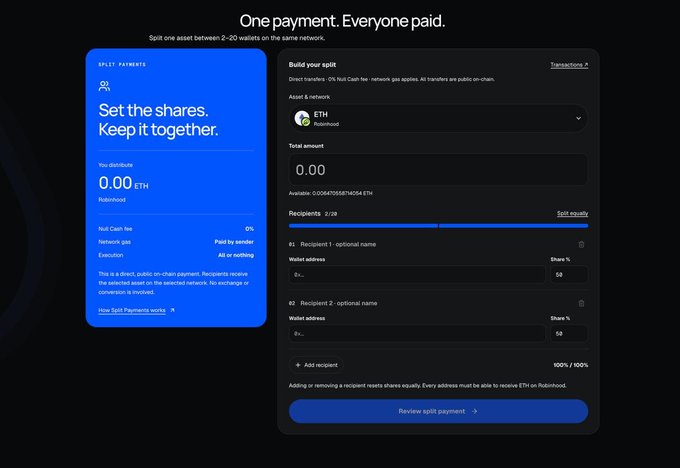
Task: Delete Recipient 1 with the trash icon
Action: click(x=581, y=244)
